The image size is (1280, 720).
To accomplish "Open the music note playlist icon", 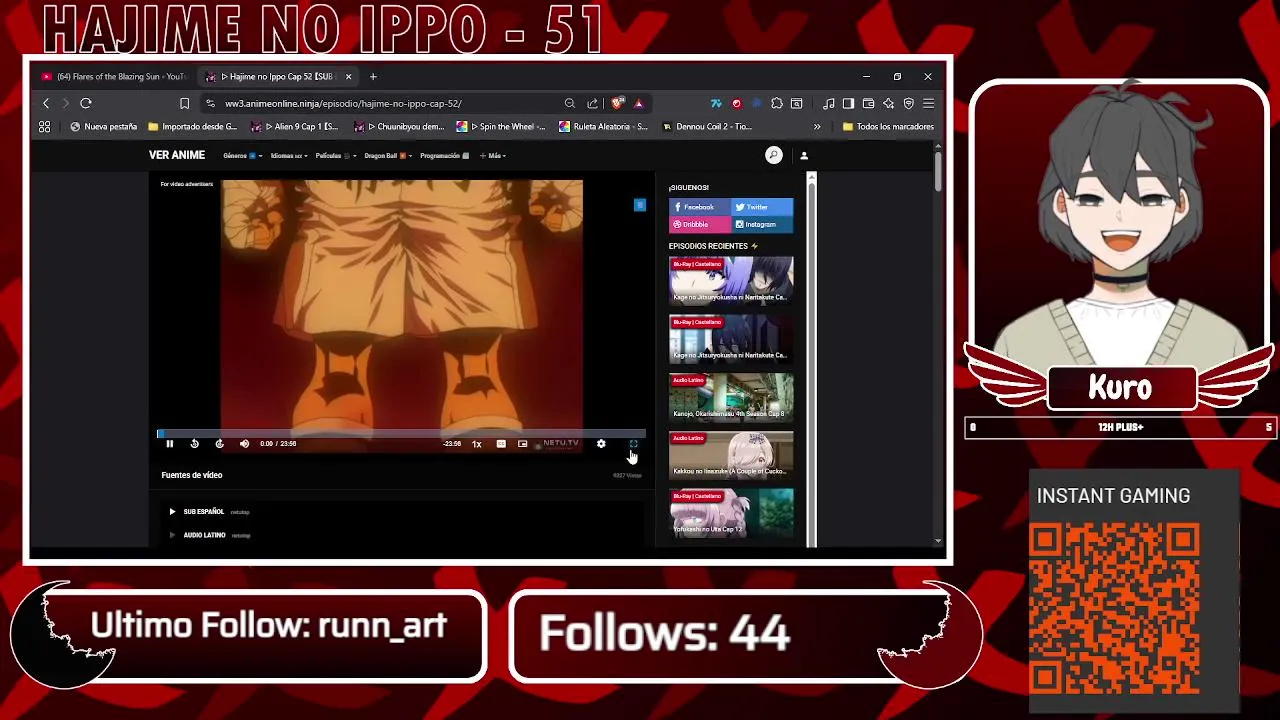I will point(828,103).
